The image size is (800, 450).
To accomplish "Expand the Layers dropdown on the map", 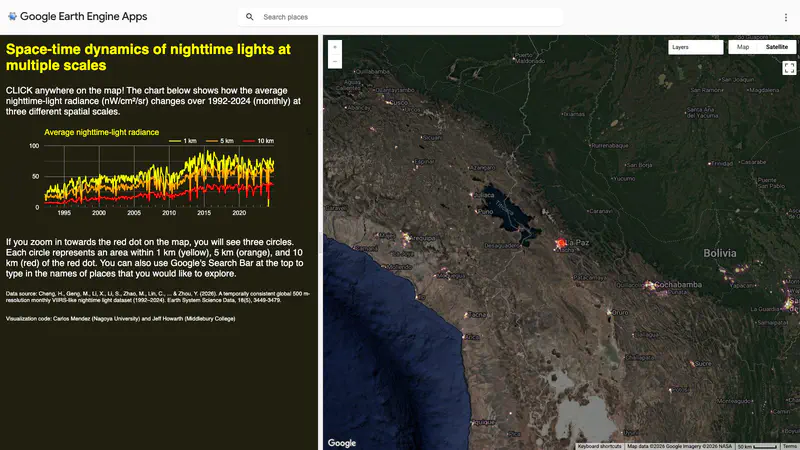I will [x=695, y=47].
